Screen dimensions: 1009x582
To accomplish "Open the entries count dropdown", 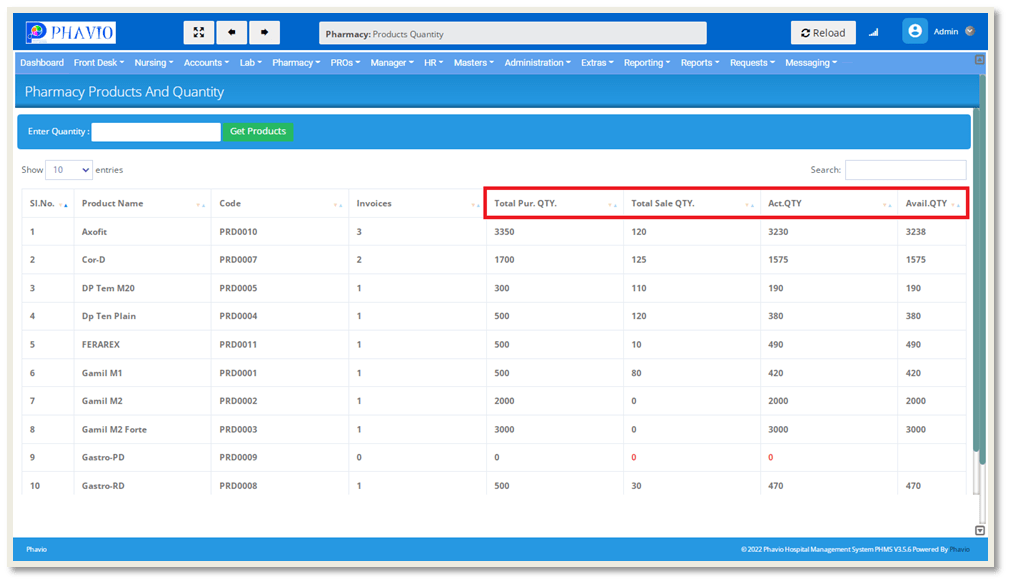I will click(69, 170).
